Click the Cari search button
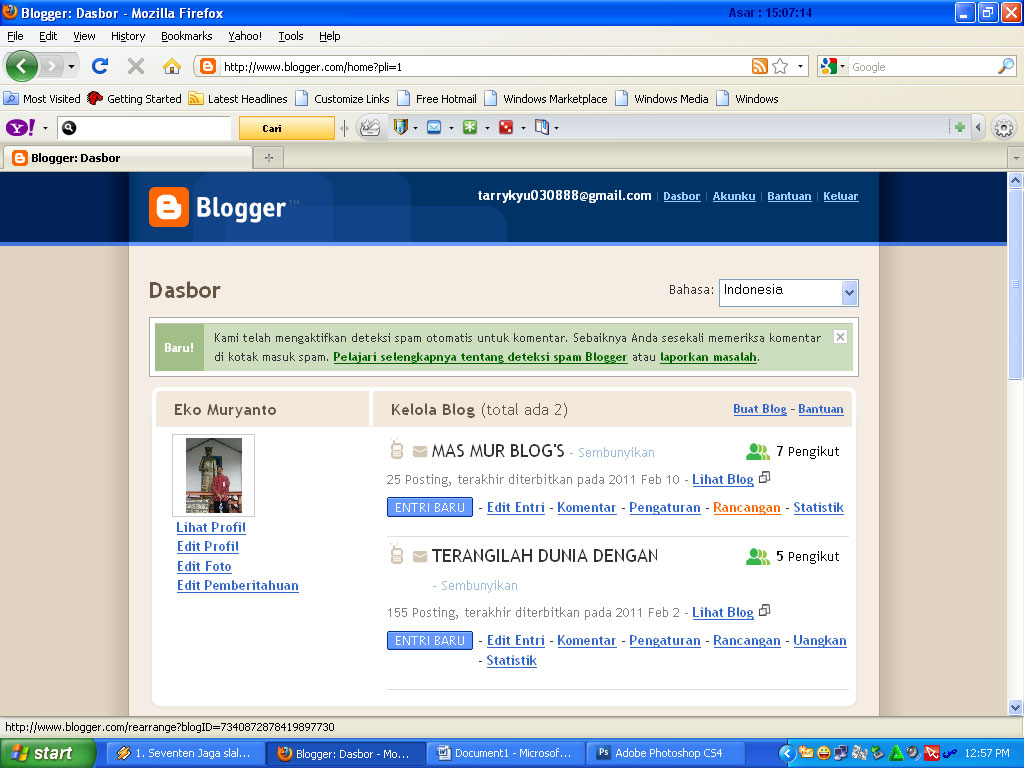The image size is (1024, 768). coord(287,128)
